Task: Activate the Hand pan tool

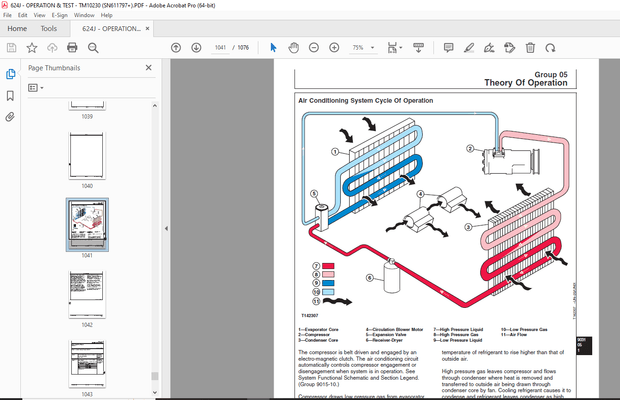Action: pos(293,48)
